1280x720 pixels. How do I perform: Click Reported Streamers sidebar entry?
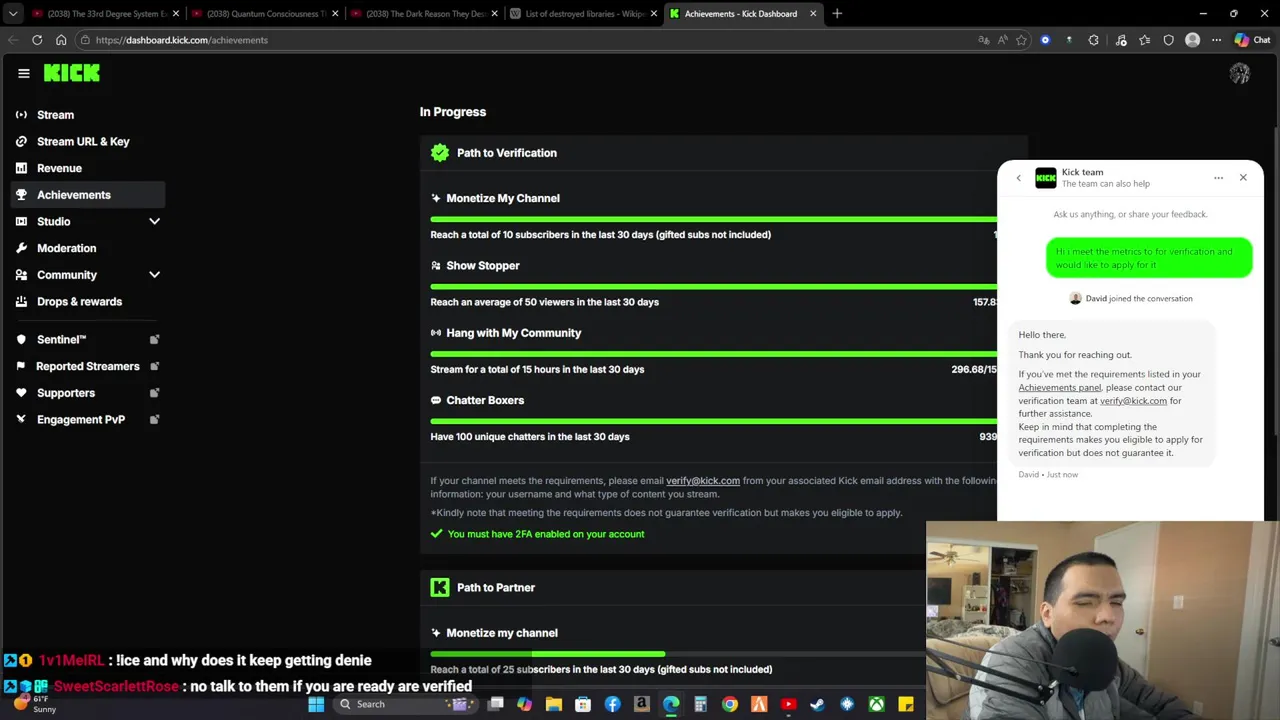click(x=88, y=366)
